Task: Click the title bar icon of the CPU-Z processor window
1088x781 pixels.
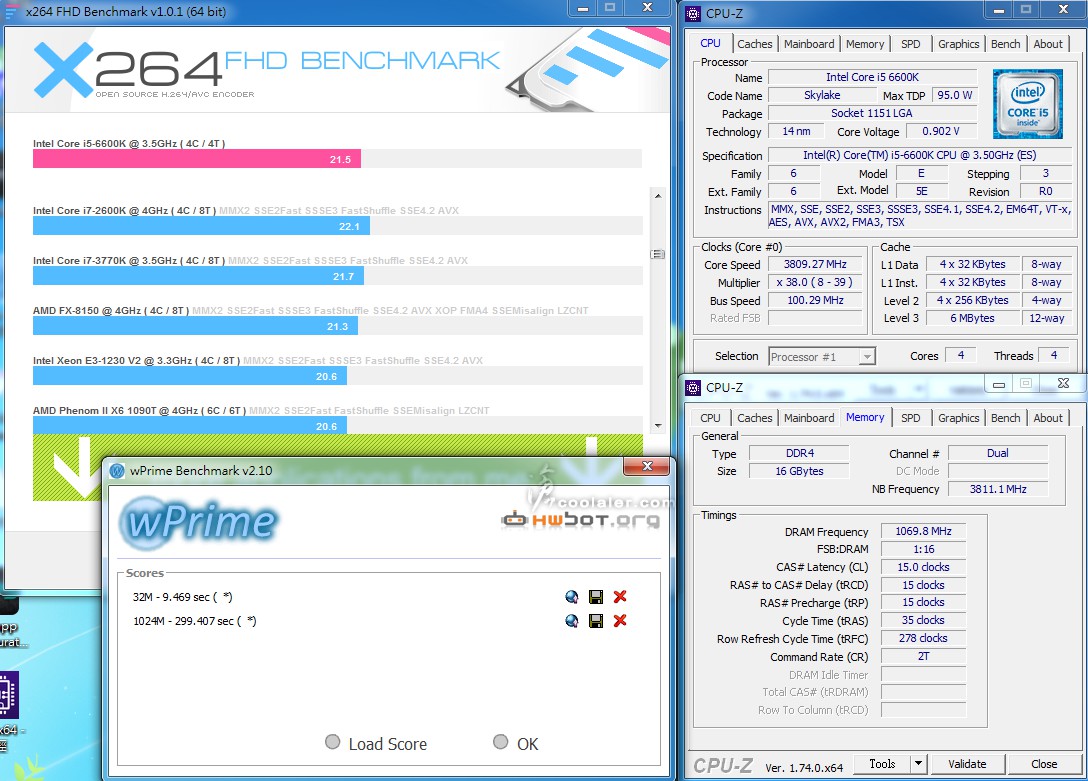Action: (693, 13)
